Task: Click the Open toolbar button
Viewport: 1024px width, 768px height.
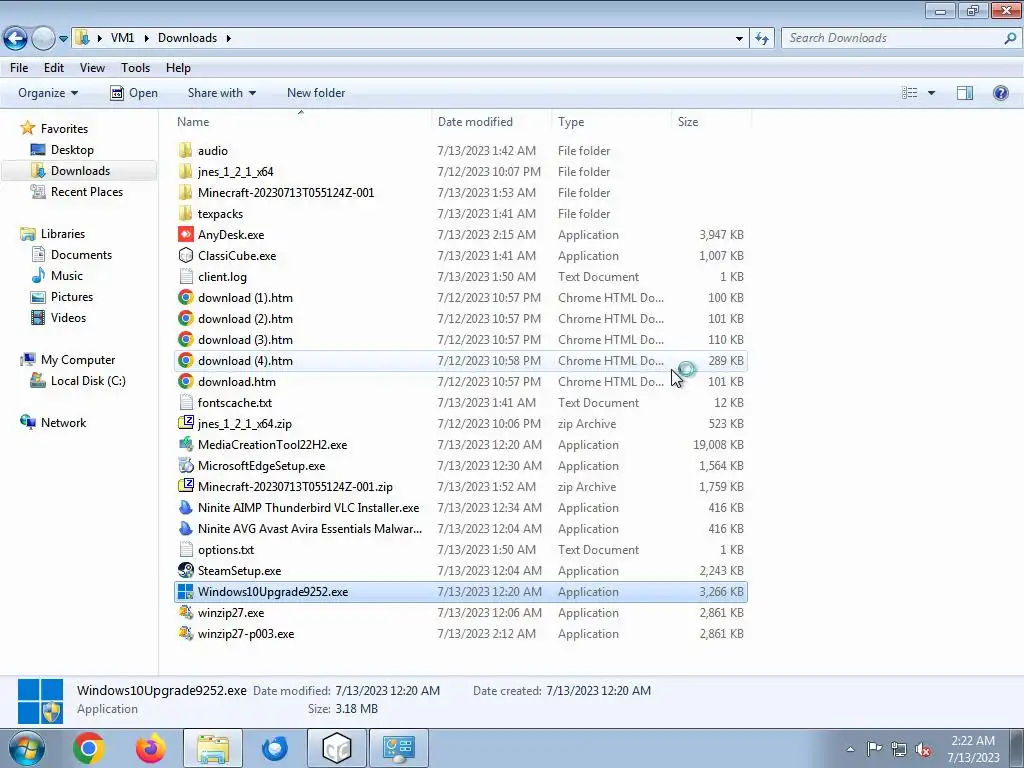Action: click(134, 93)
